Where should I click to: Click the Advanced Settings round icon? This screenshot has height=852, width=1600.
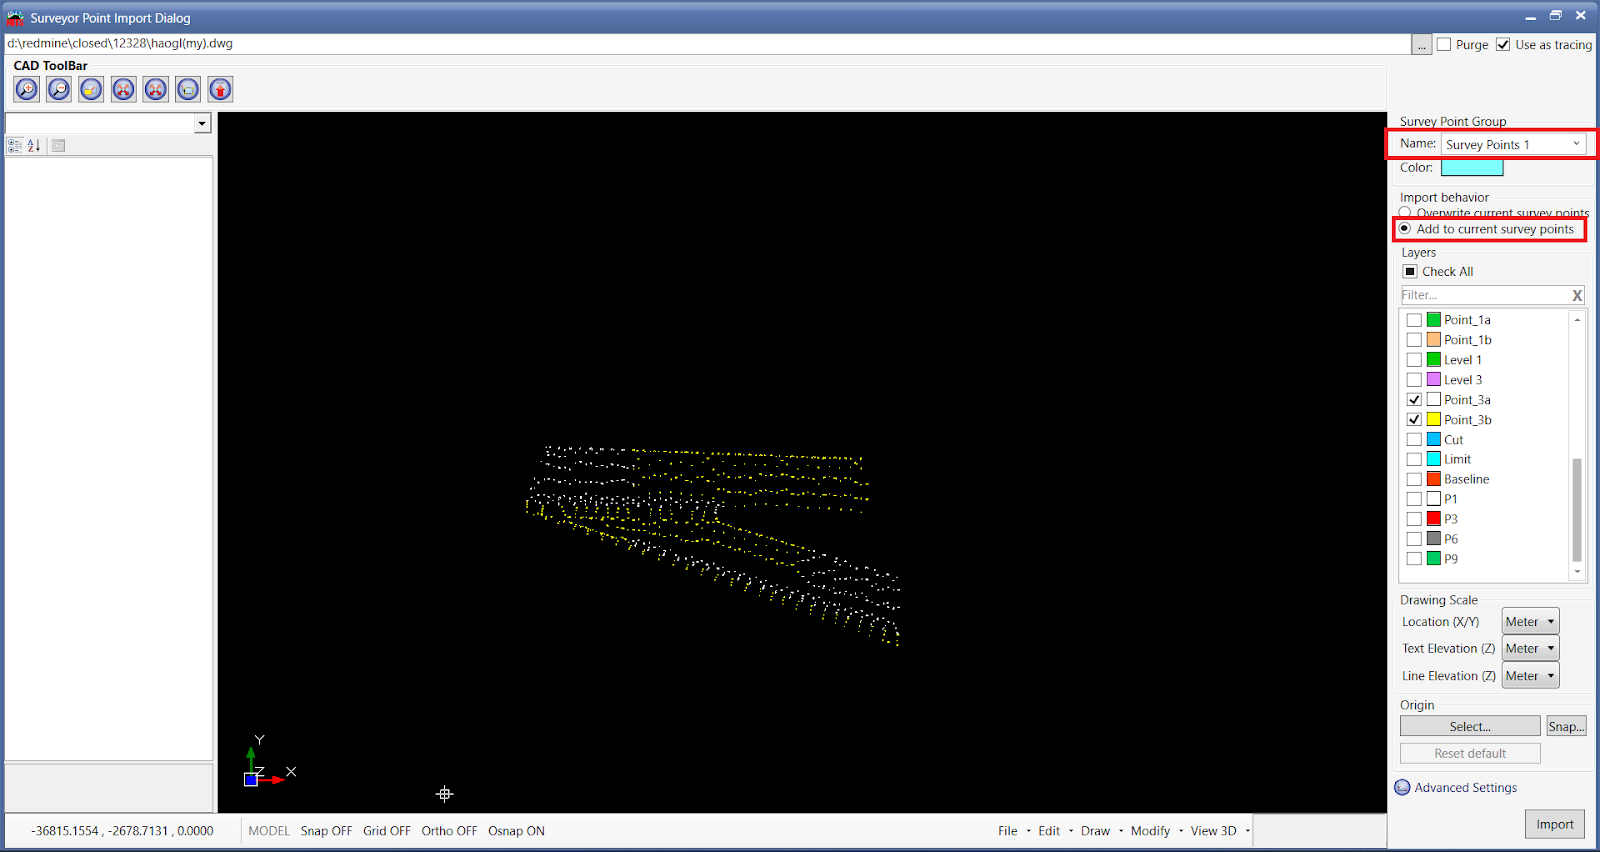[x=1403, y=787]
